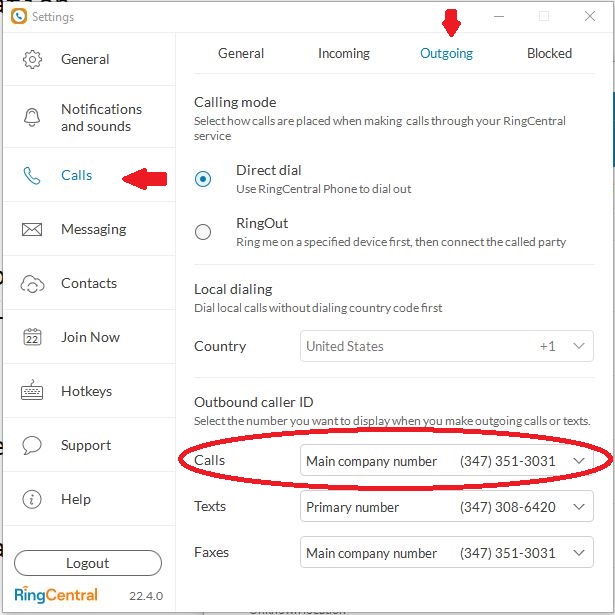The height and width of the screenshot is (615, 615).
Task: Select the Calls phone icon
Action: (33, 176)
